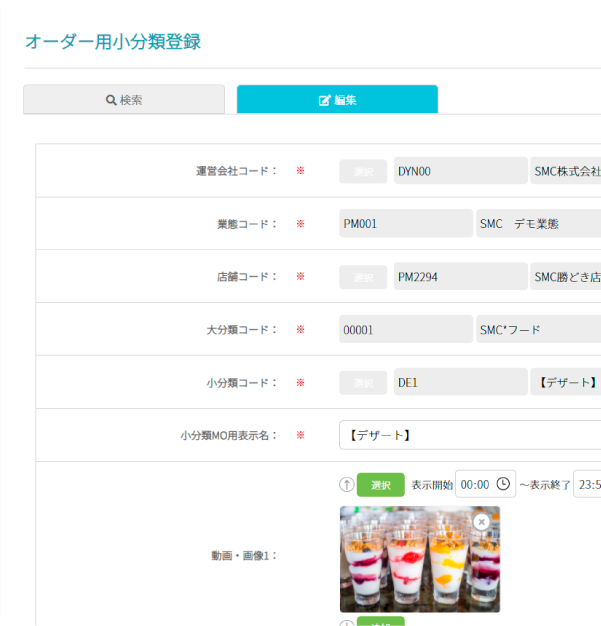This screenshot has width=601, height=626.
Task: Click the 表示開始 00:00 time field
Action: [476, 485]
